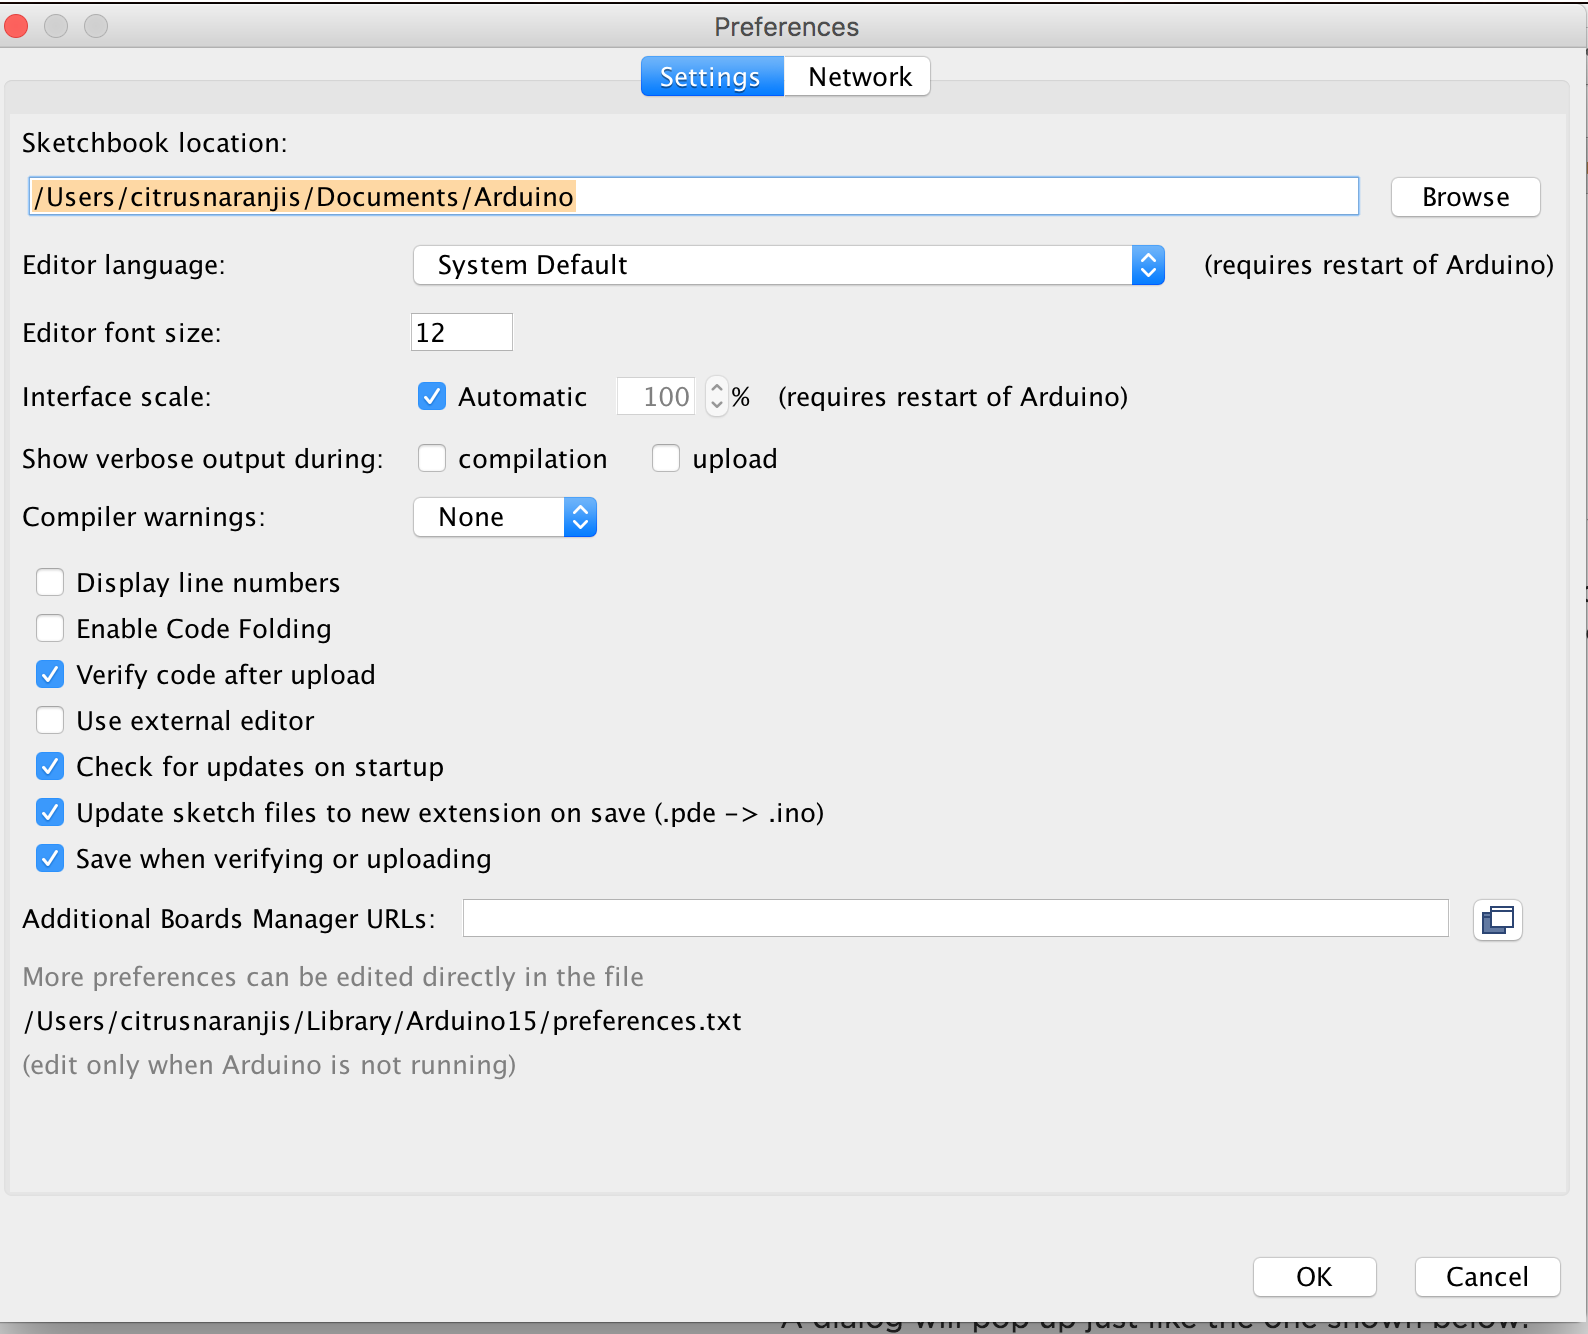Disable Automatic interface scale checkbox
The width and height of the screenshot is (1588, 1334).
pyautogui.click(x=432, y=397)
